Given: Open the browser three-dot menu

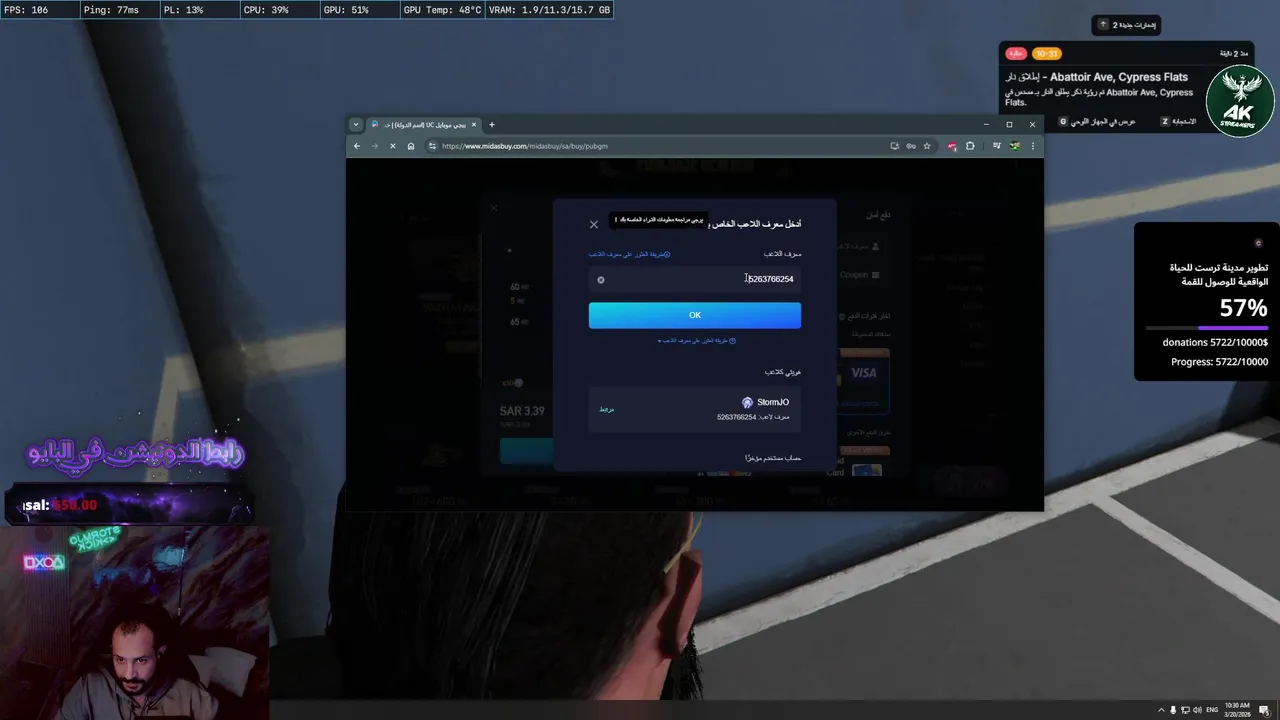Looking at the screenshot, I should pos(1033,146).
